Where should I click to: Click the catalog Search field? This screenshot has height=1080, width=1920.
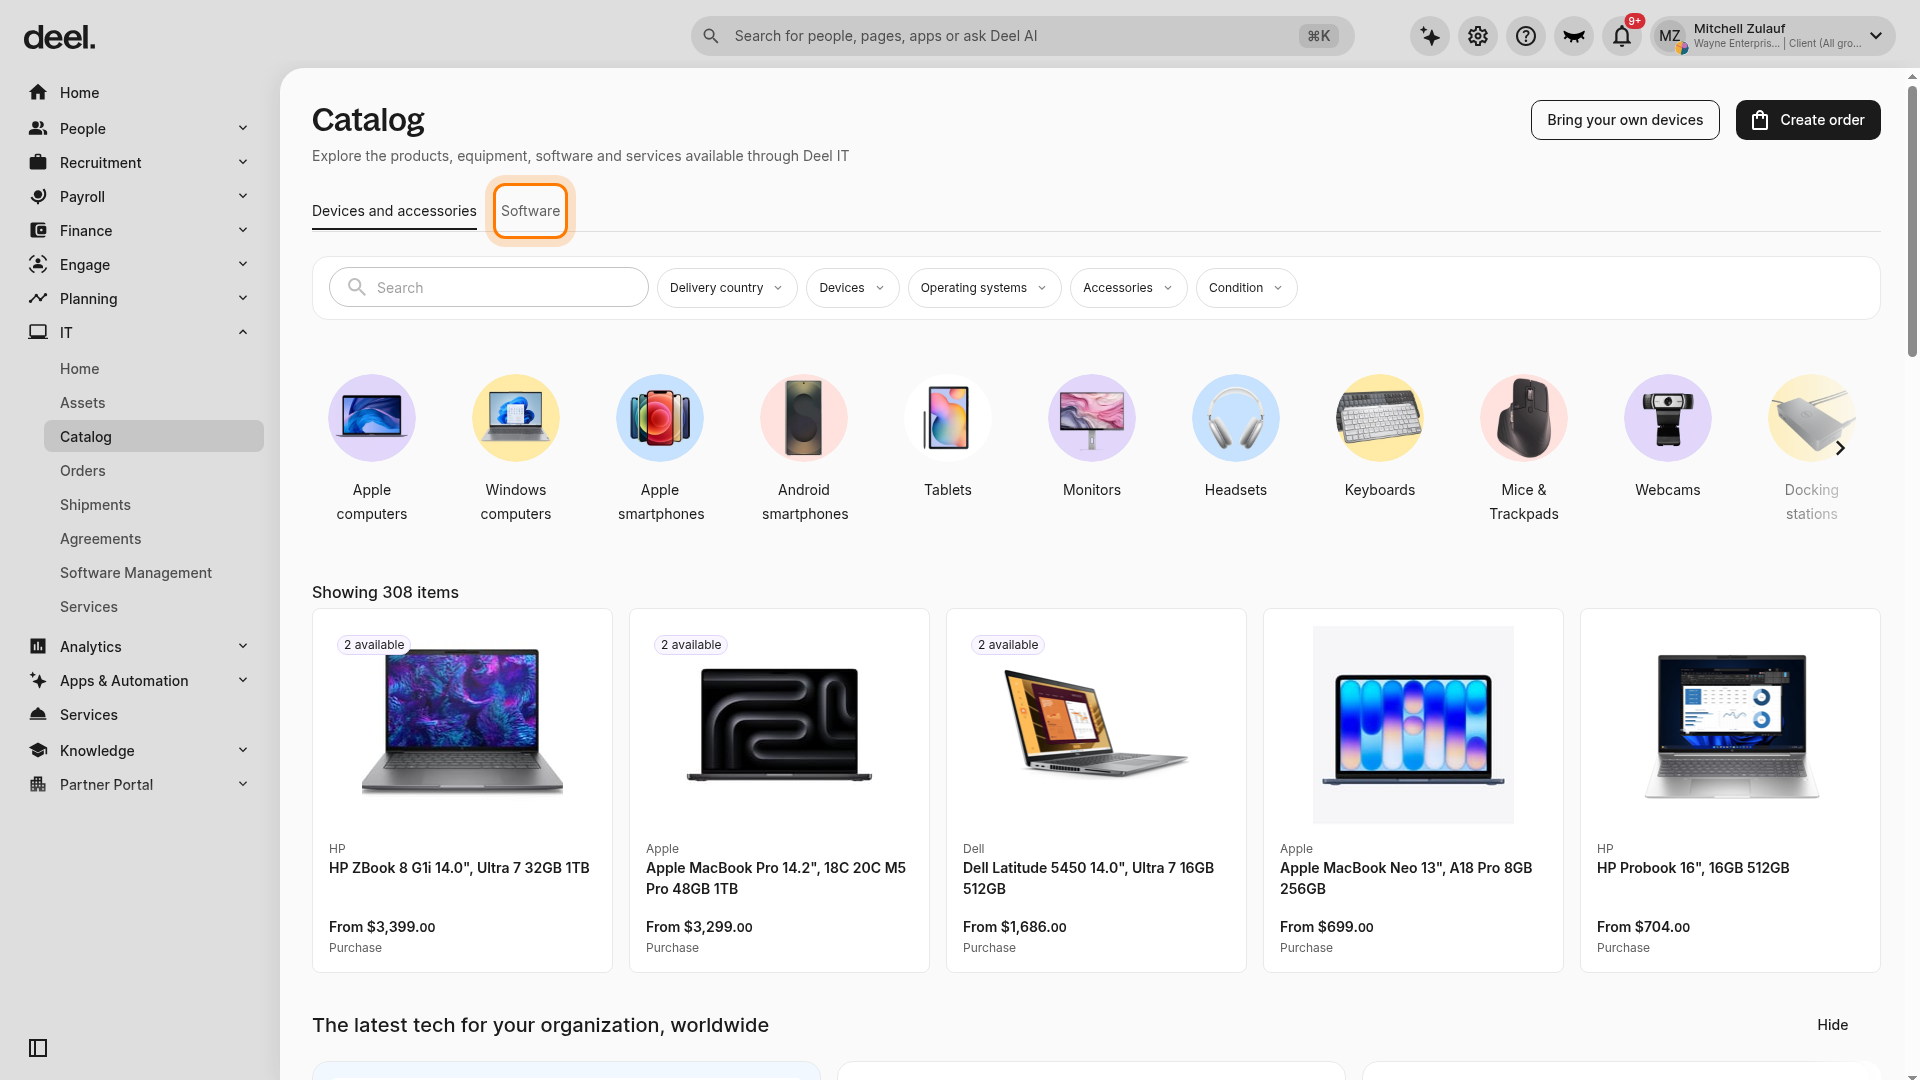[489, 287]
